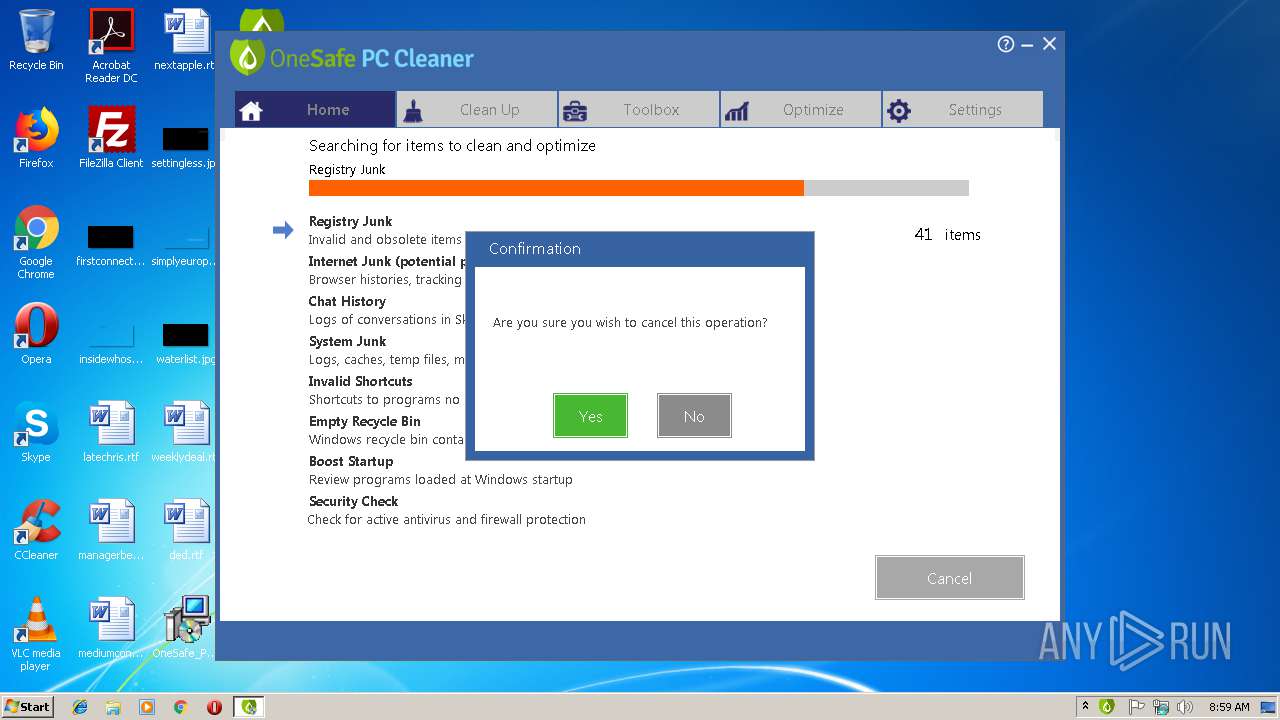Go to the Optimize tab

[x=801, y=110]
